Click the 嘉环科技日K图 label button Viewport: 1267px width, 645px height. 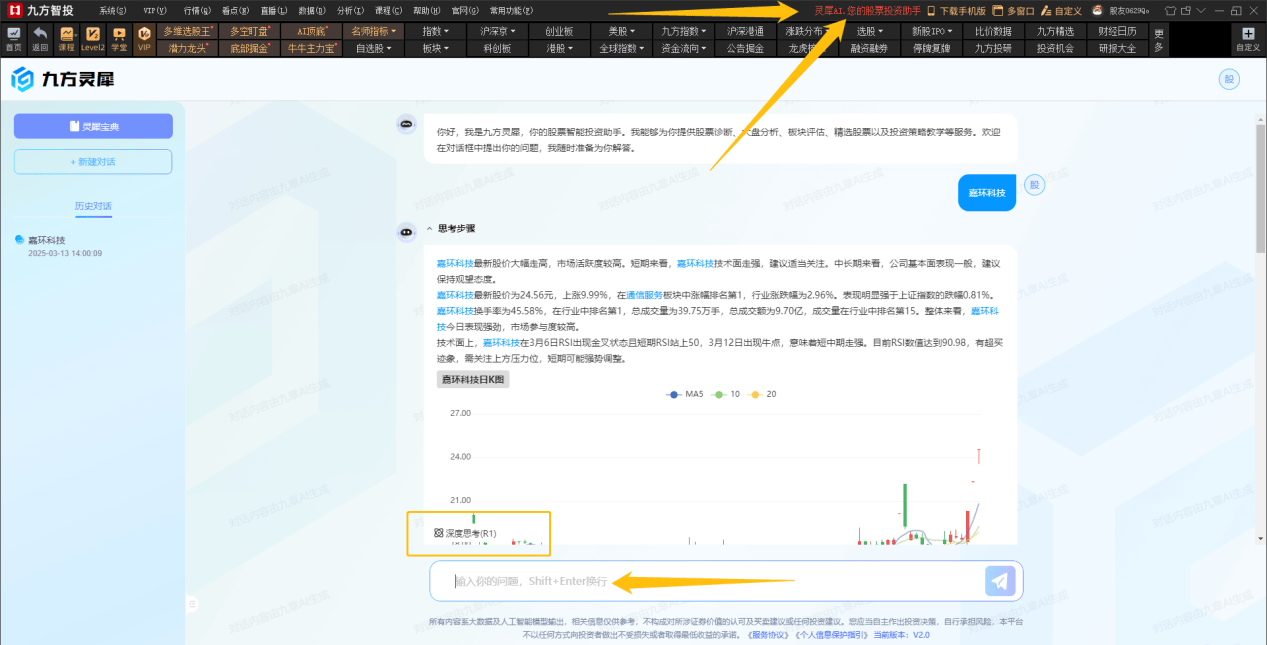[475, 379]
